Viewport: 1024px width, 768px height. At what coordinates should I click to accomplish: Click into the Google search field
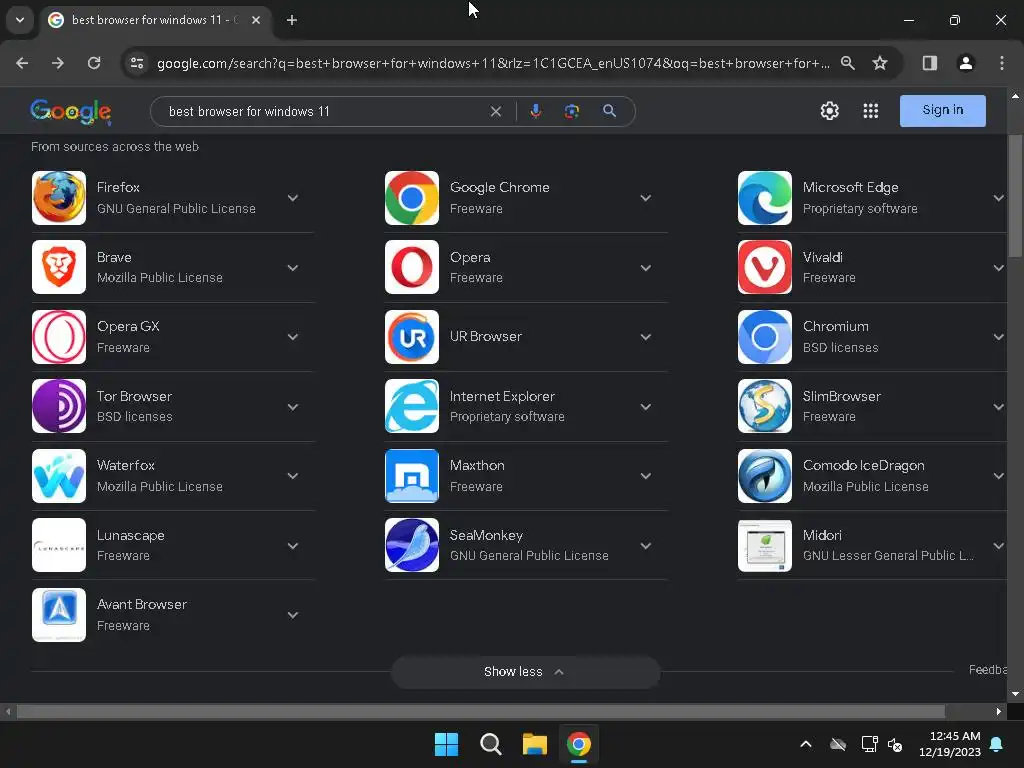coord(327,112)
